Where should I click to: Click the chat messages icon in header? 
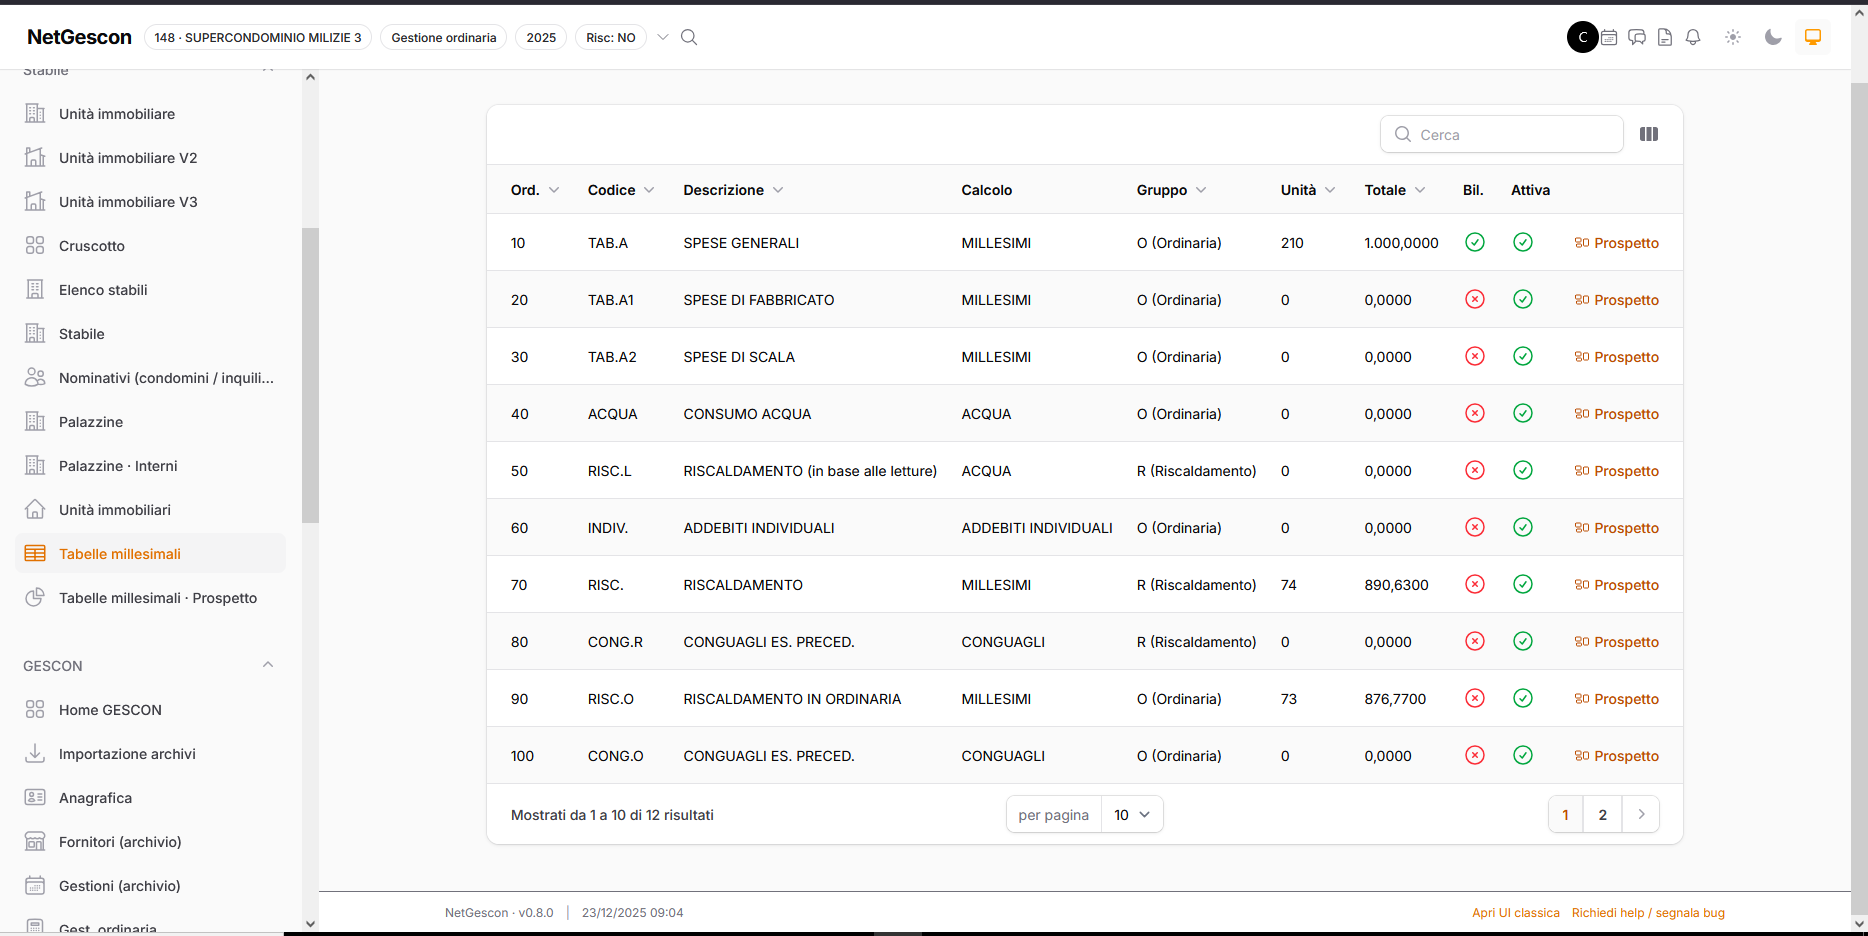[1637, 37]
